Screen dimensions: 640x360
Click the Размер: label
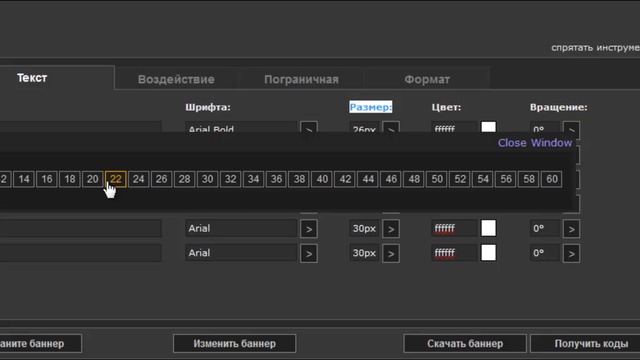(x=371, y=107)
